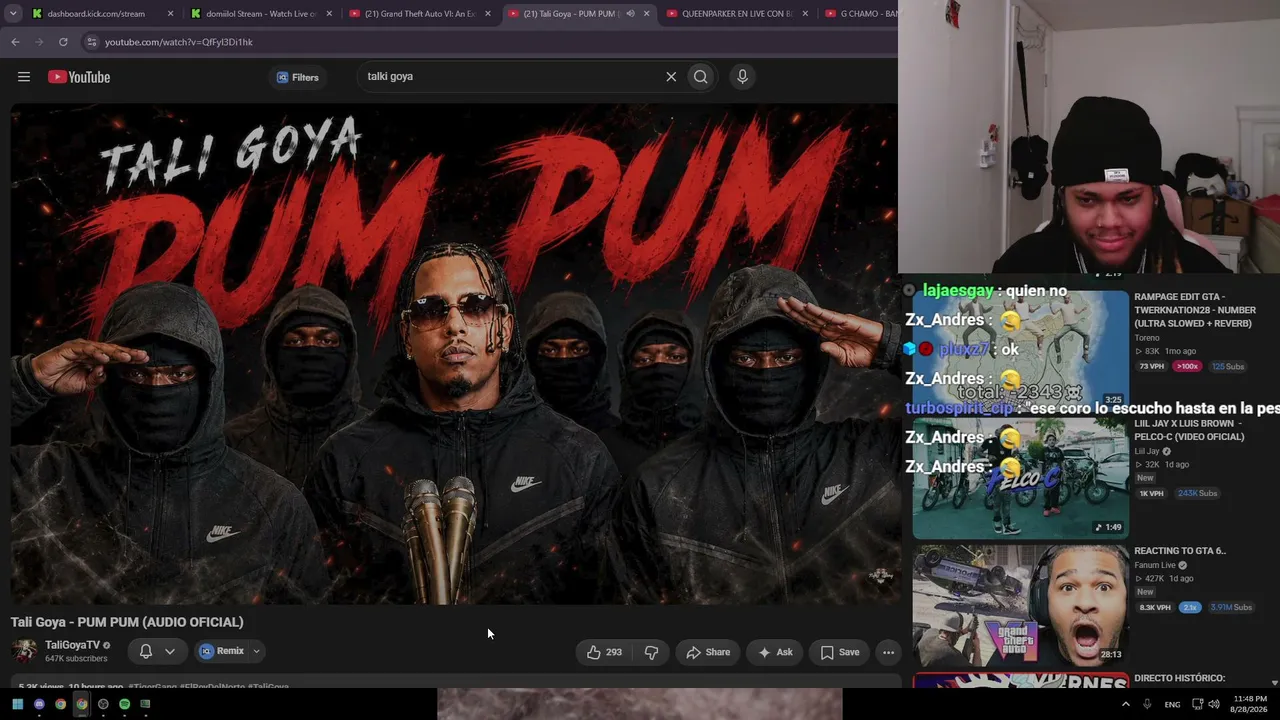This screenshot has width=1280, height=720.
Task: Open the RAMPAGE EDIT GTA video thumbnail
Action: click(1020, 349)
